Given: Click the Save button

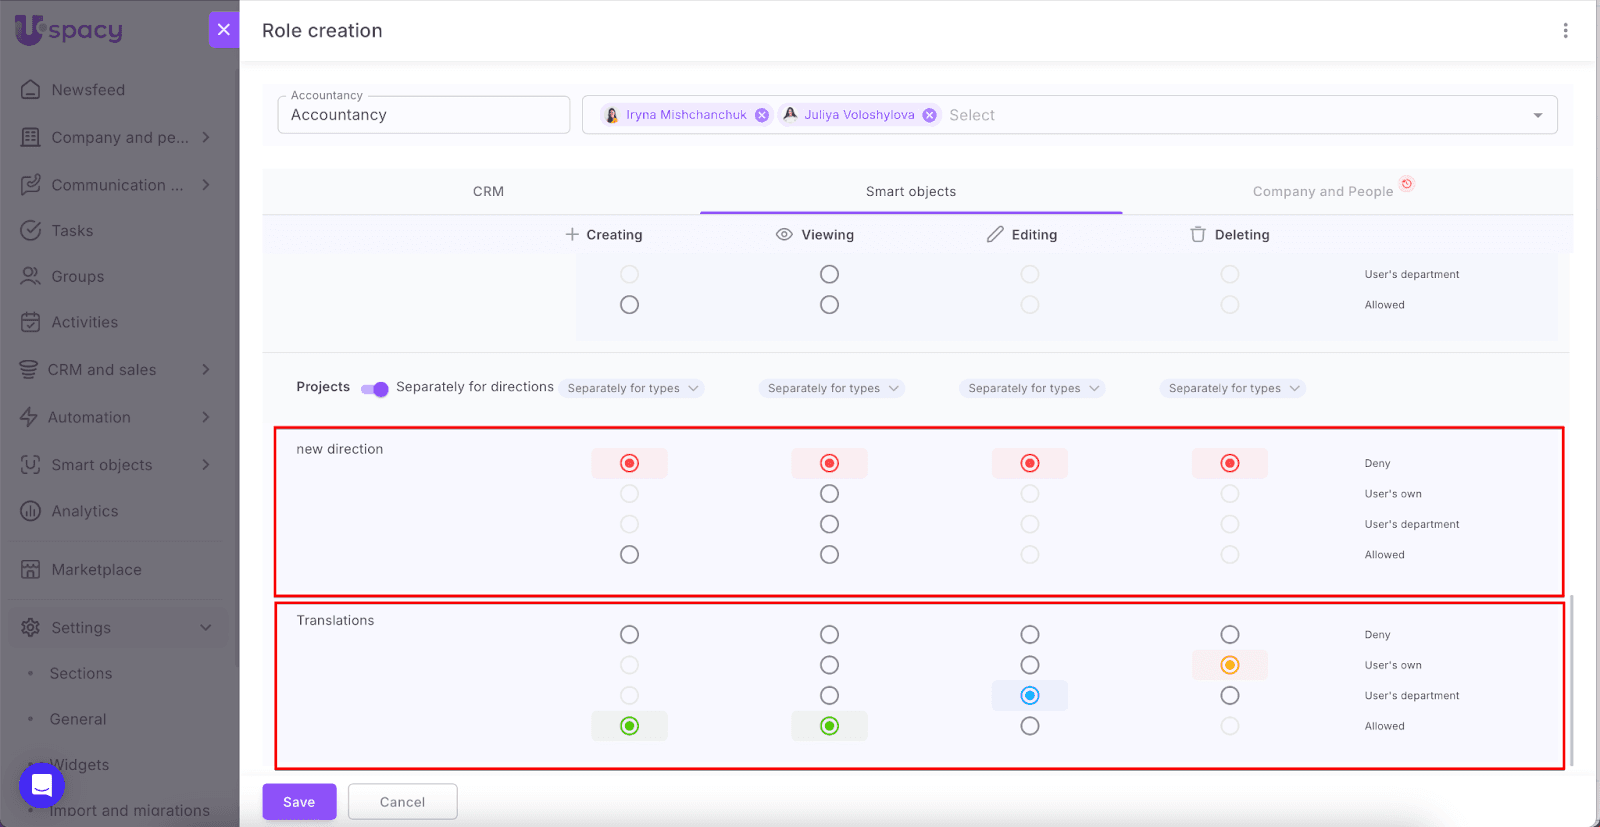Looking at the screenshot, I should coord(299,802).
